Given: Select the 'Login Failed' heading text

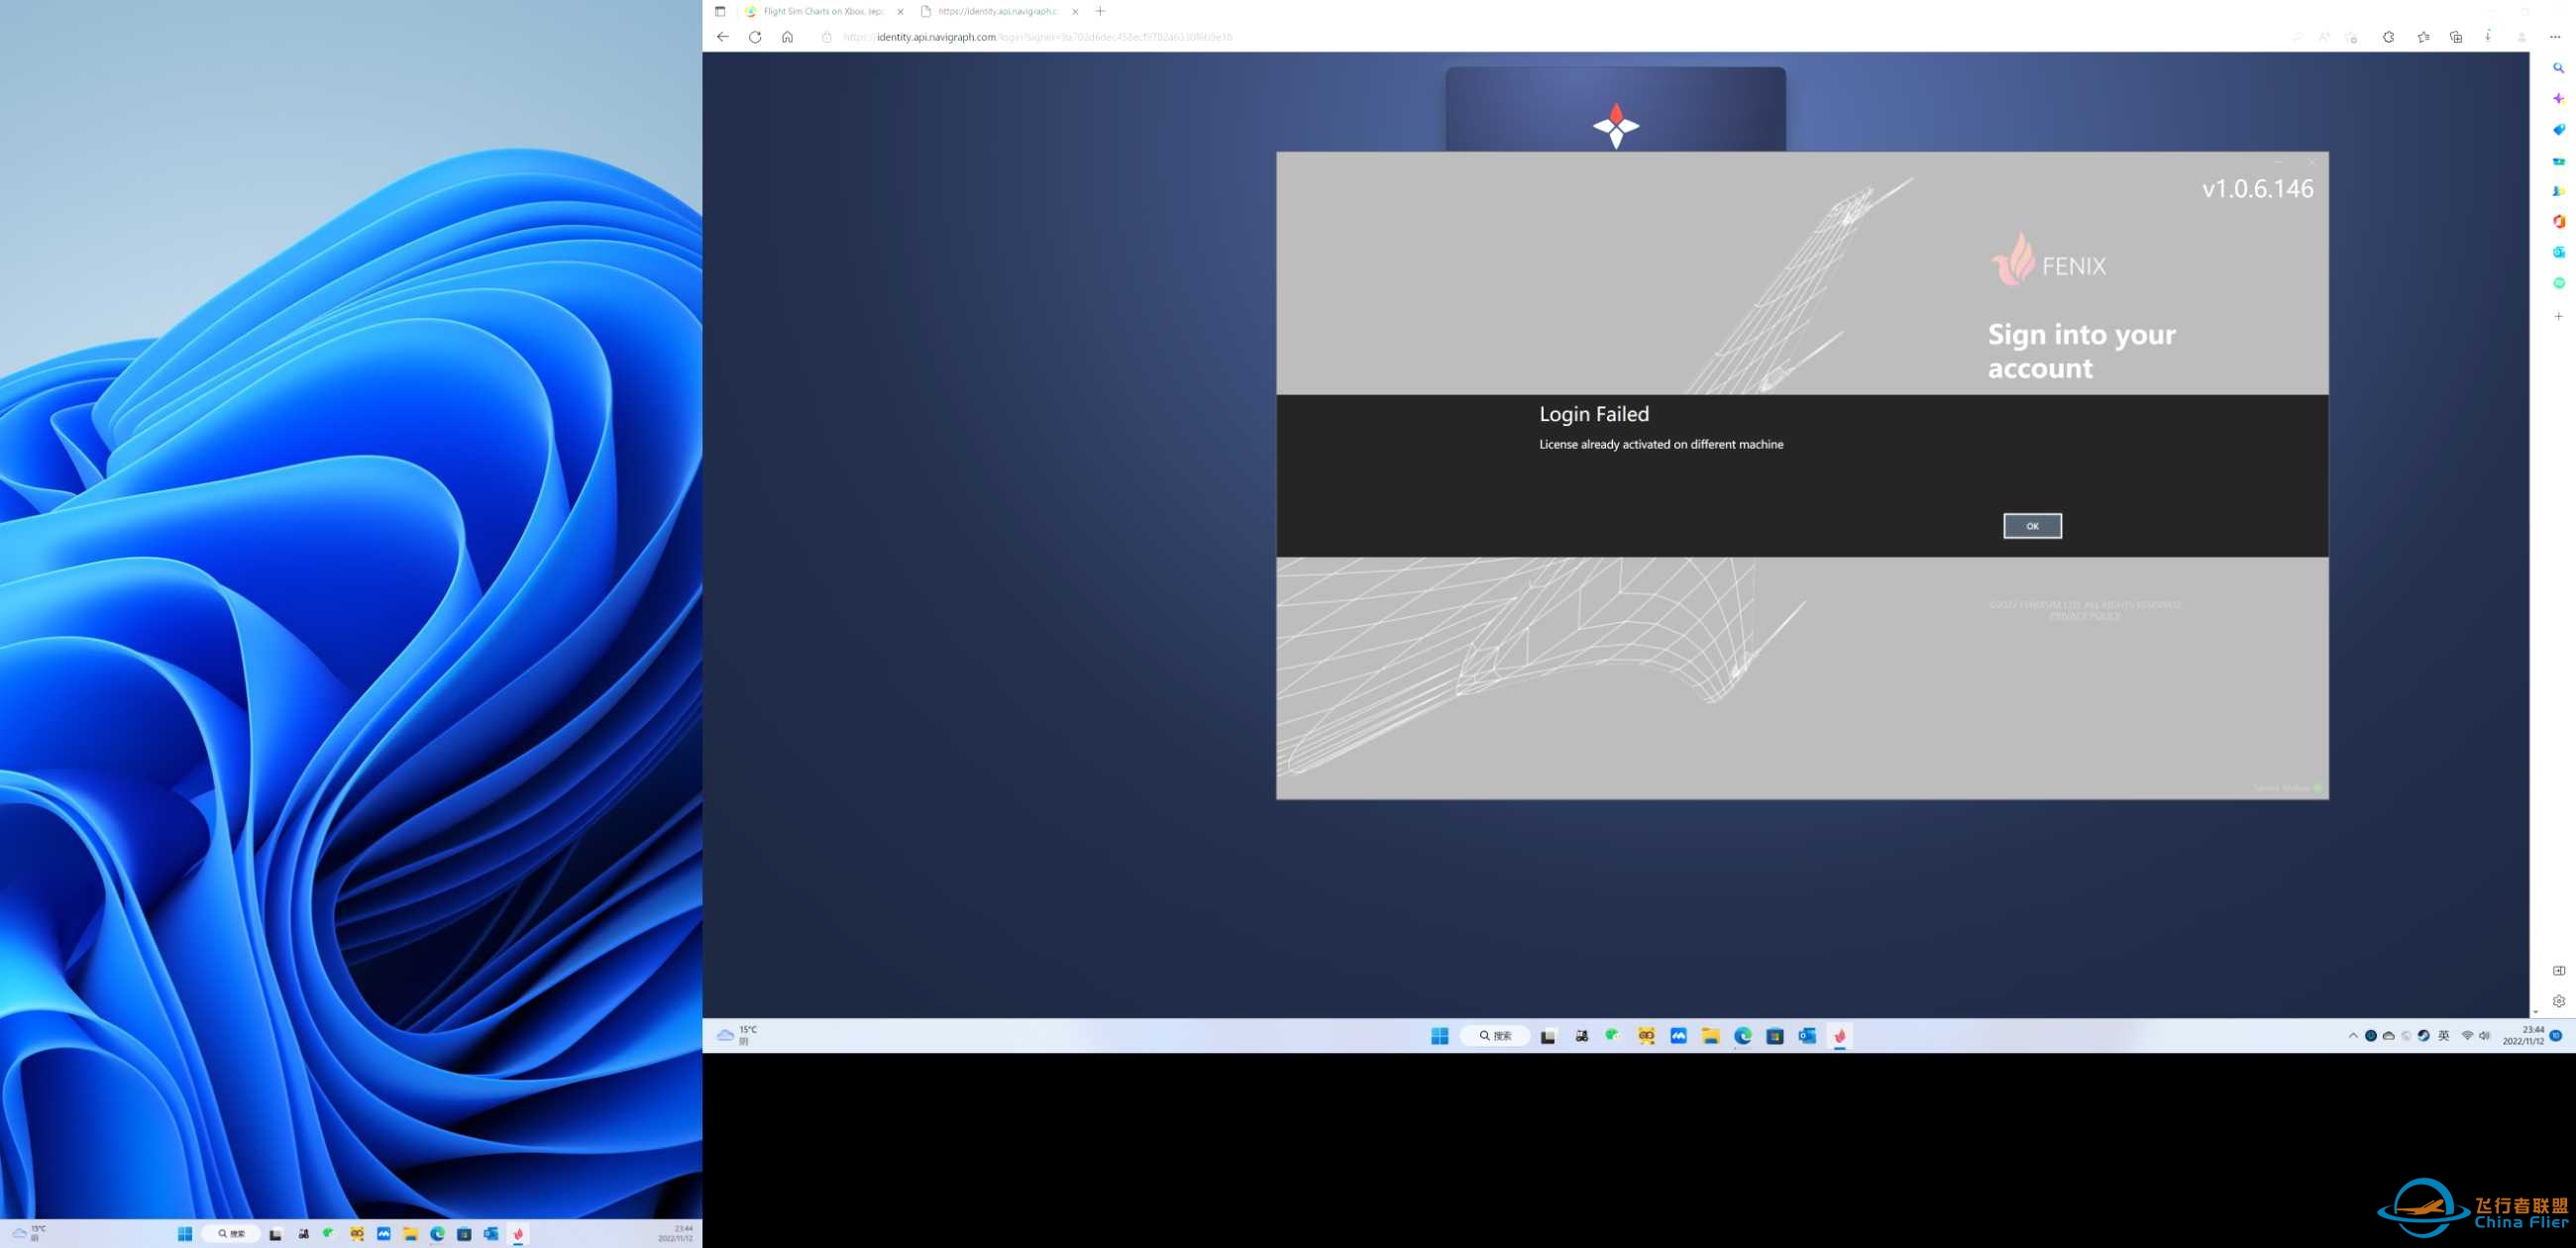Looking at the screenshot, I should 1594,414.
